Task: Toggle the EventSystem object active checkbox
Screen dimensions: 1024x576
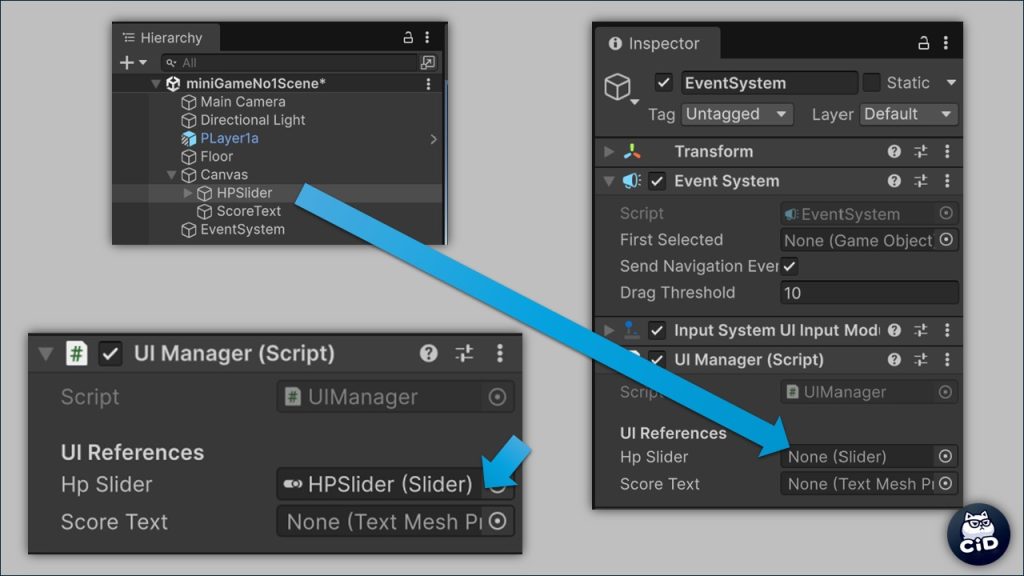Action: (663, 83)
